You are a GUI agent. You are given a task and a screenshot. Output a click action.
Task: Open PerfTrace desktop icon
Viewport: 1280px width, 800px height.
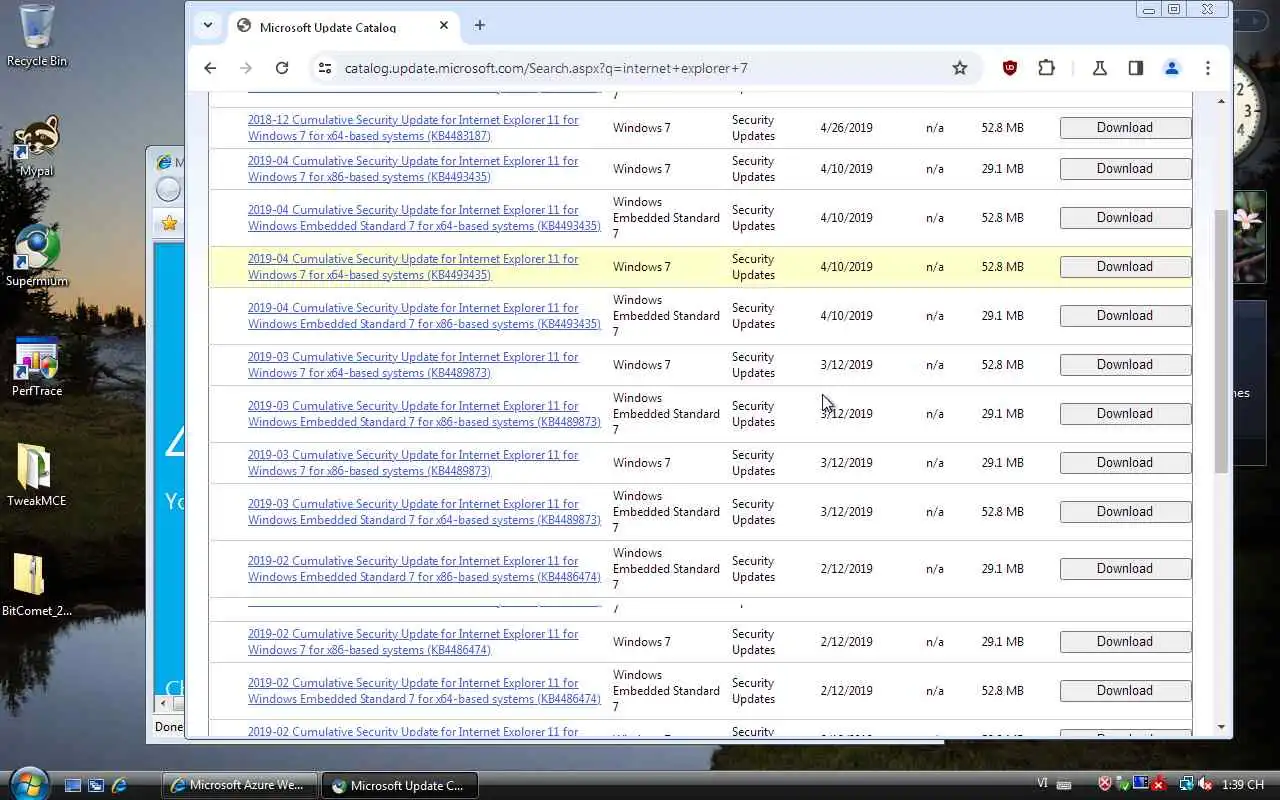(x=37, y=366)
